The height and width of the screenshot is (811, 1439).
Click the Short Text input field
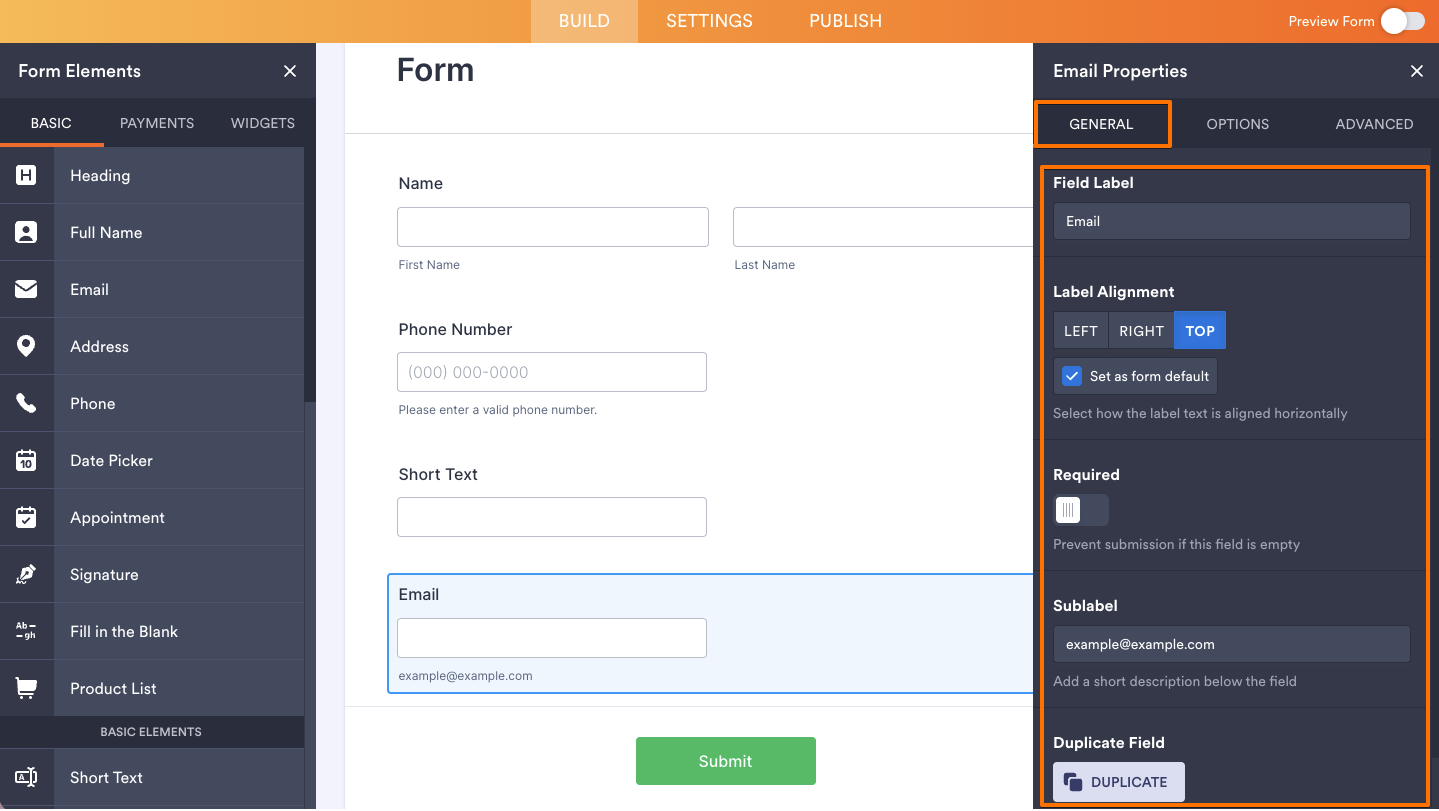552,517
